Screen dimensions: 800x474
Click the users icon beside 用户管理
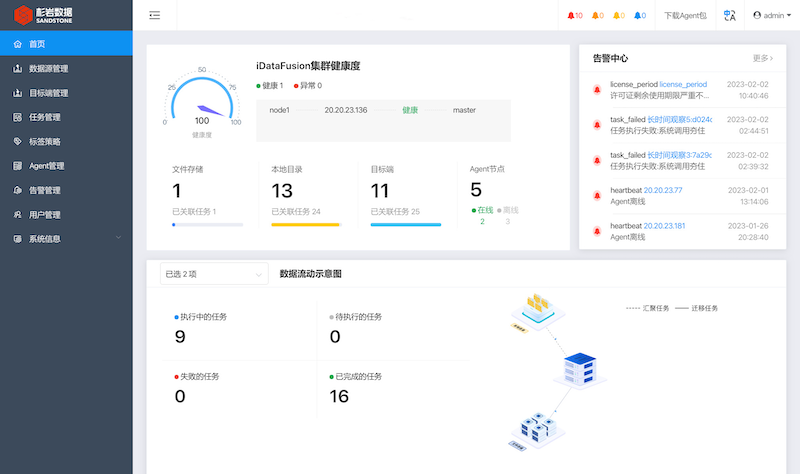tap(17, 215)
